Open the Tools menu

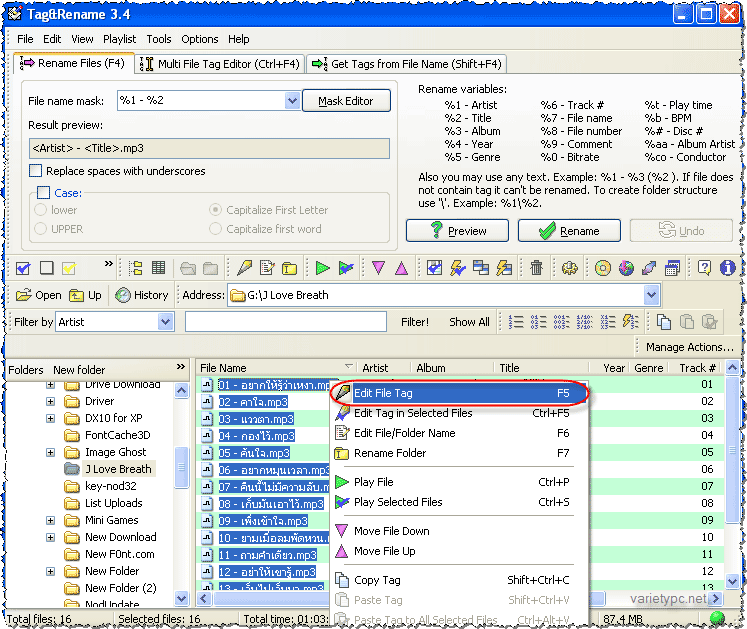[159, 39]
